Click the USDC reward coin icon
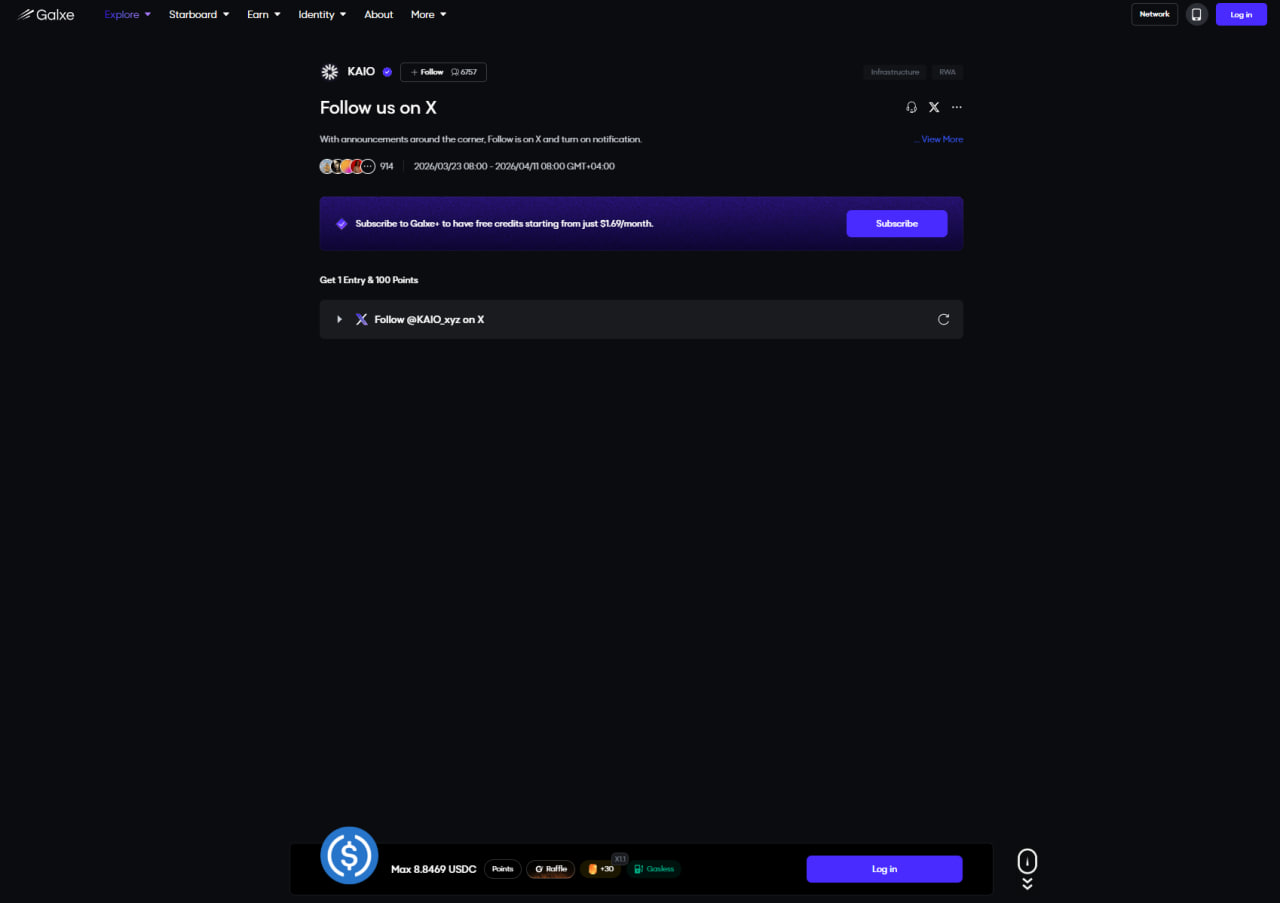This screenshot has height=903, width=1280. point(349,855)
